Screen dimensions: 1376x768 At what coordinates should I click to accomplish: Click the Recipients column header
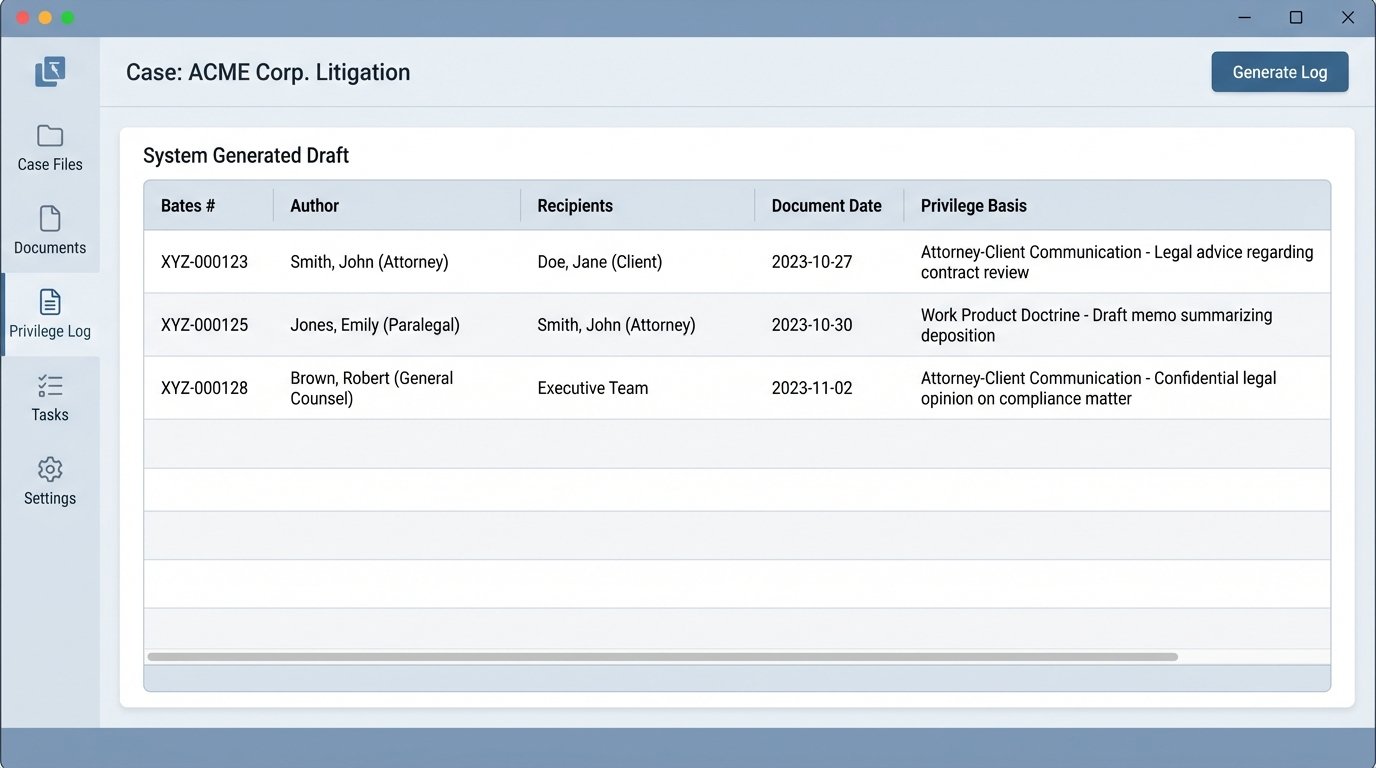click(x=575, y=205)
